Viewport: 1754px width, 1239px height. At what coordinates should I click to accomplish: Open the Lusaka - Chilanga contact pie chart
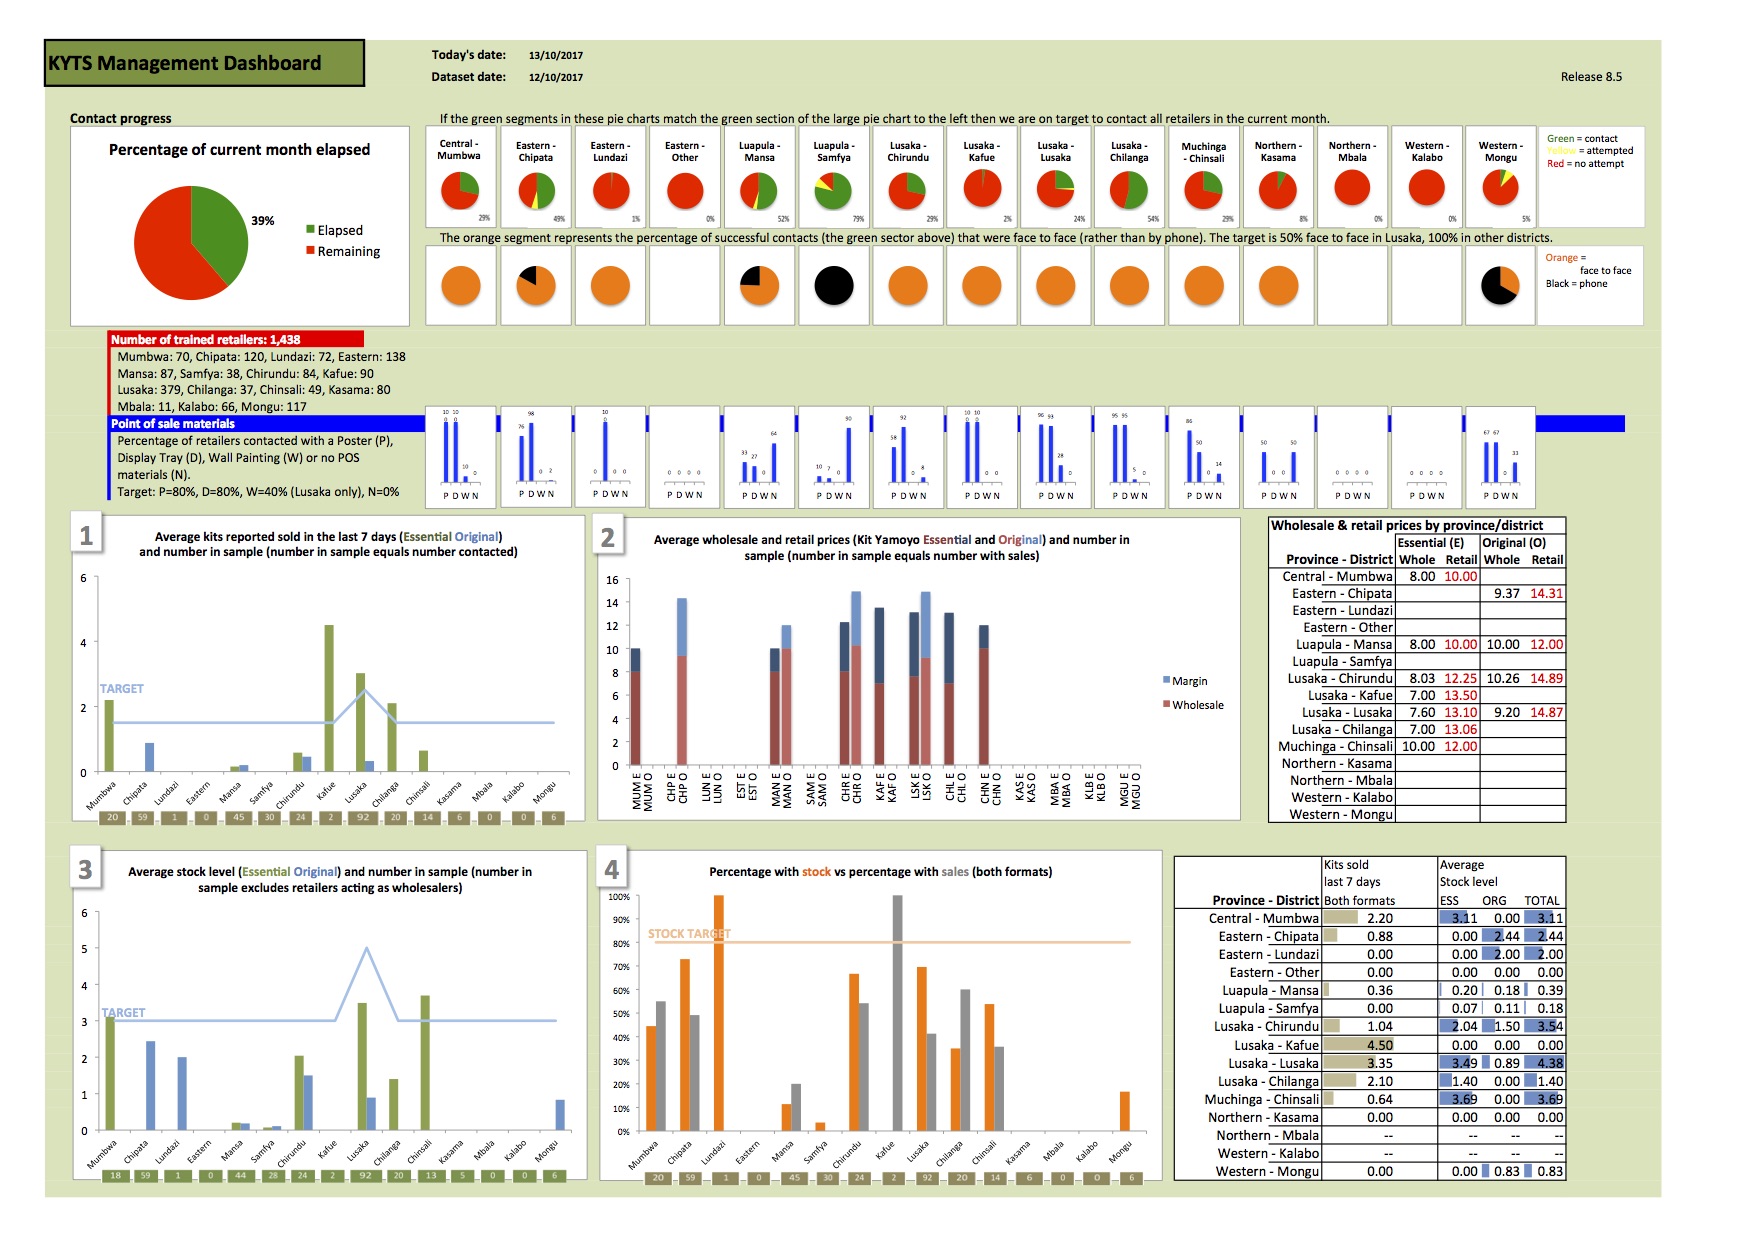[x=1129, y=190]
